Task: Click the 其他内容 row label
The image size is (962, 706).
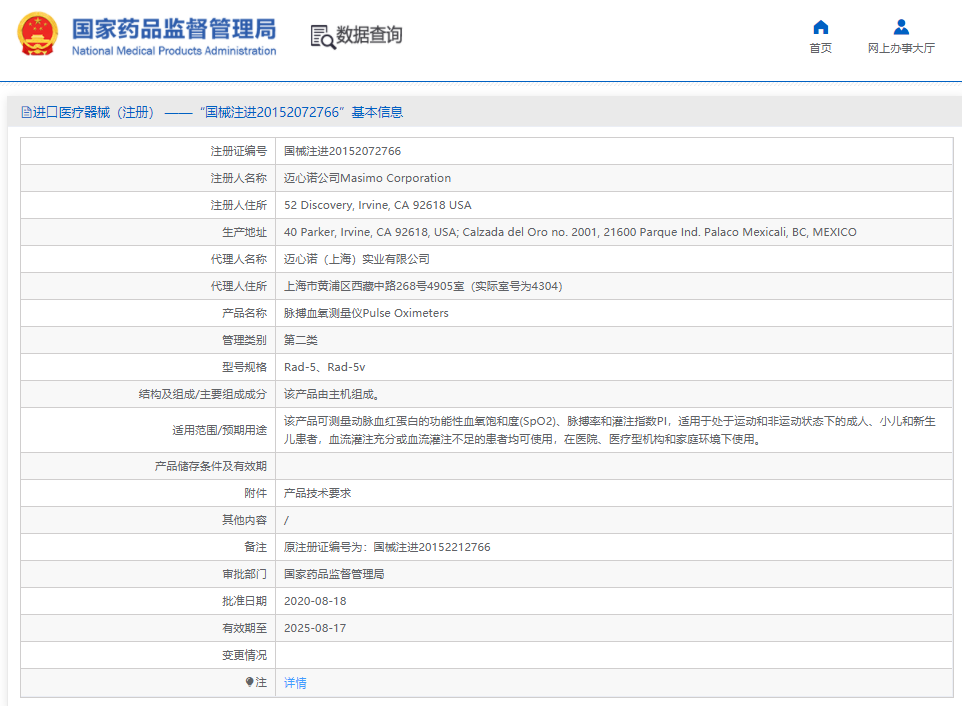Action: [244, 520]
